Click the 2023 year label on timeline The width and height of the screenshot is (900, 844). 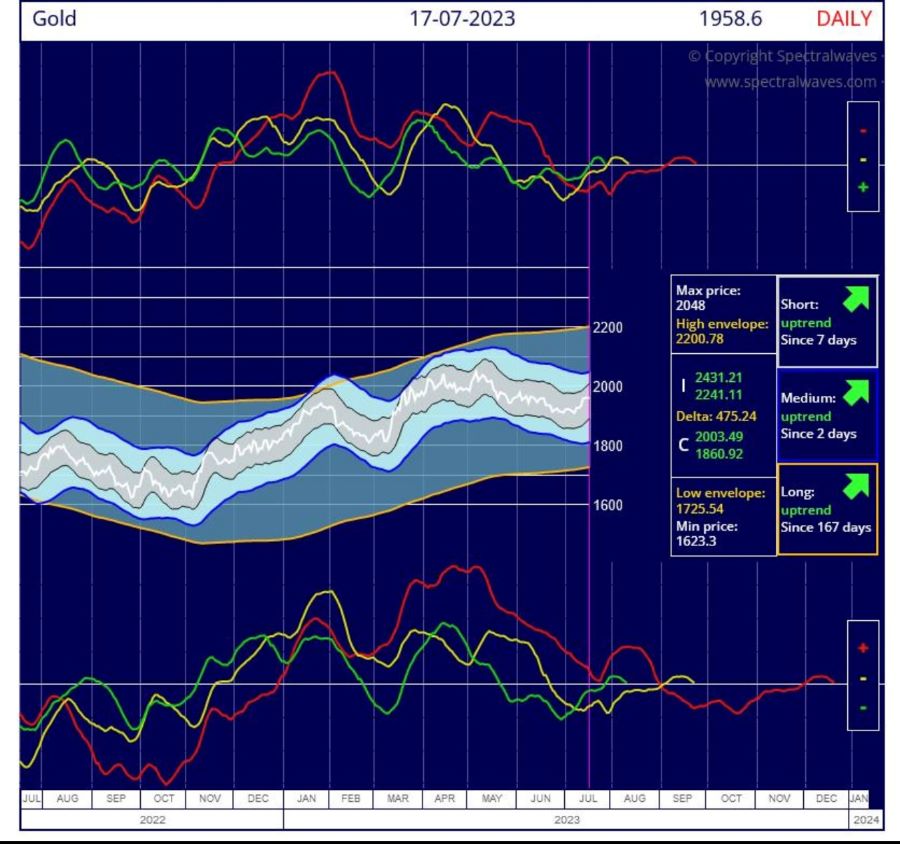[x=566, y=820]
